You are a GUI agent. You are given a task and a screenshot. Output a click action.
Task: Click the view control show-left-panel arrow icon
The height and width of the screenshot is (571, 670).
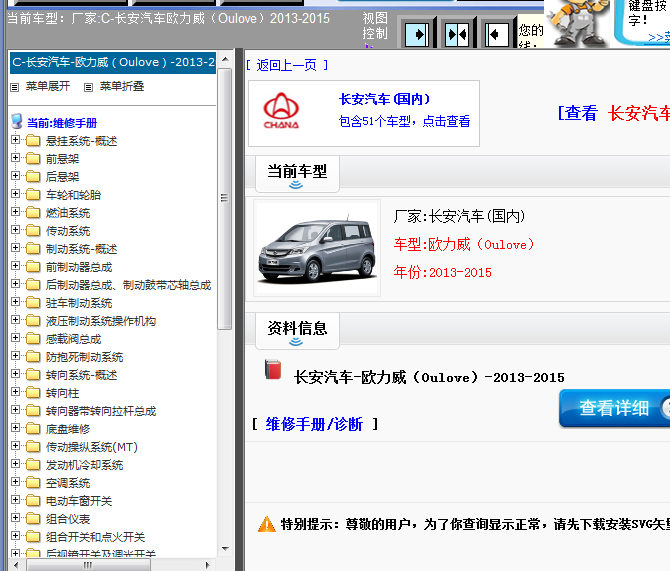[x=497, y=34]
